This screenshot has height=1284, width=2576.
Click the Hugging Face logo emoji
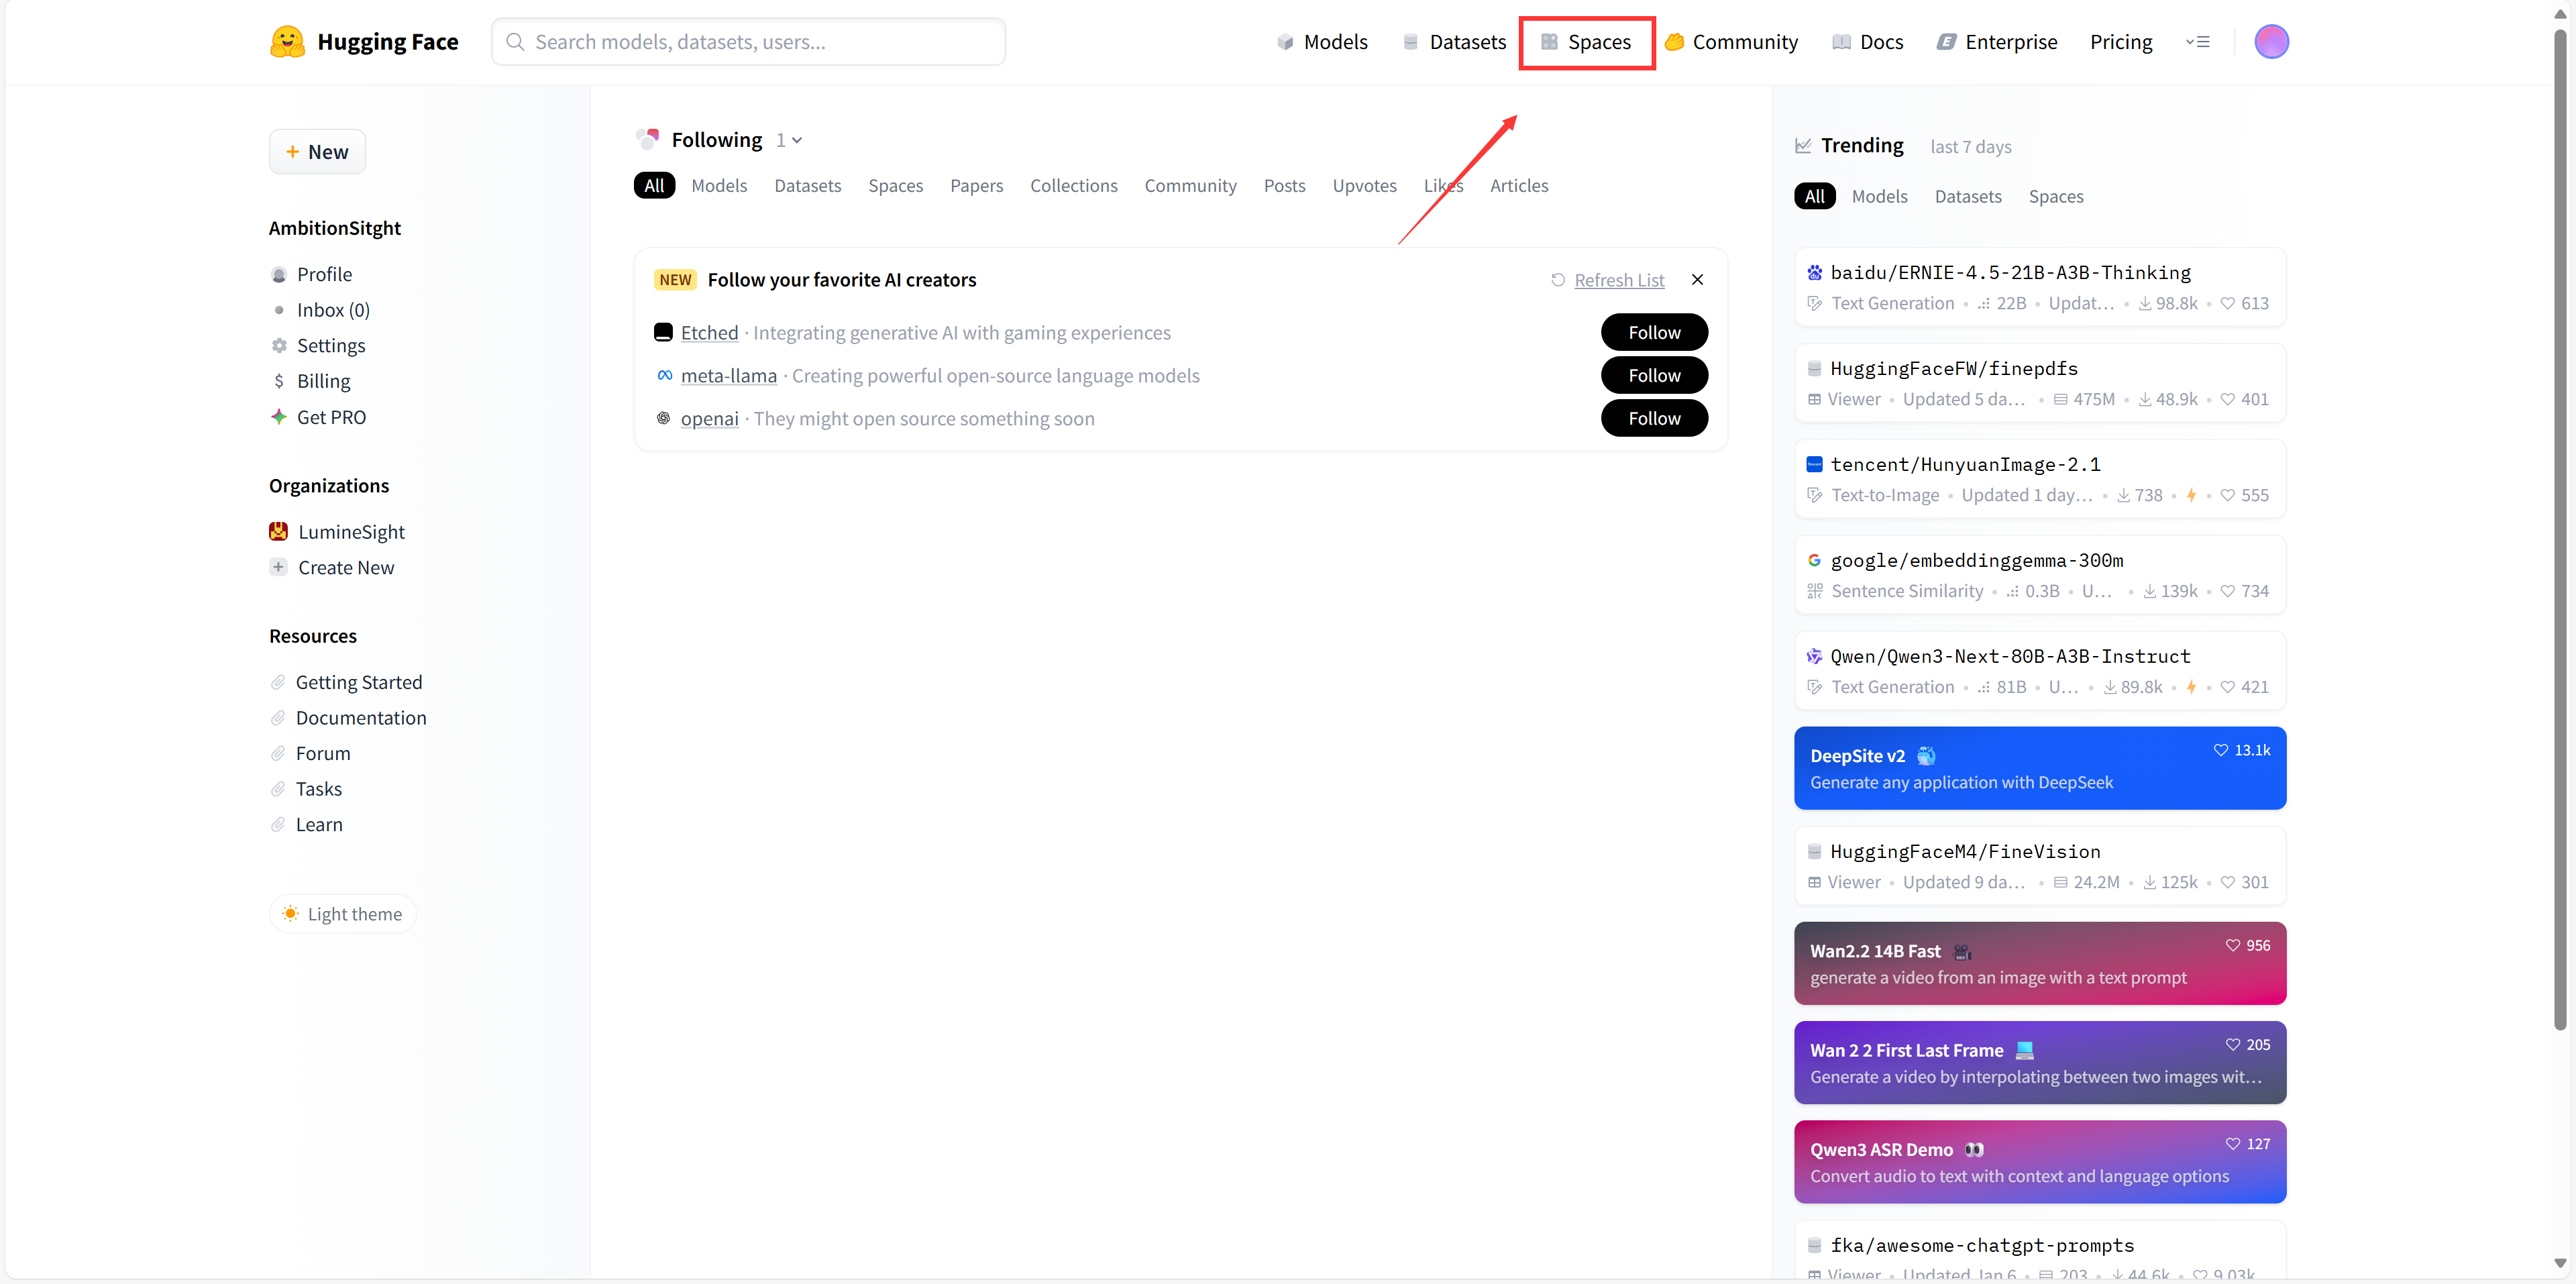point(287,41)
